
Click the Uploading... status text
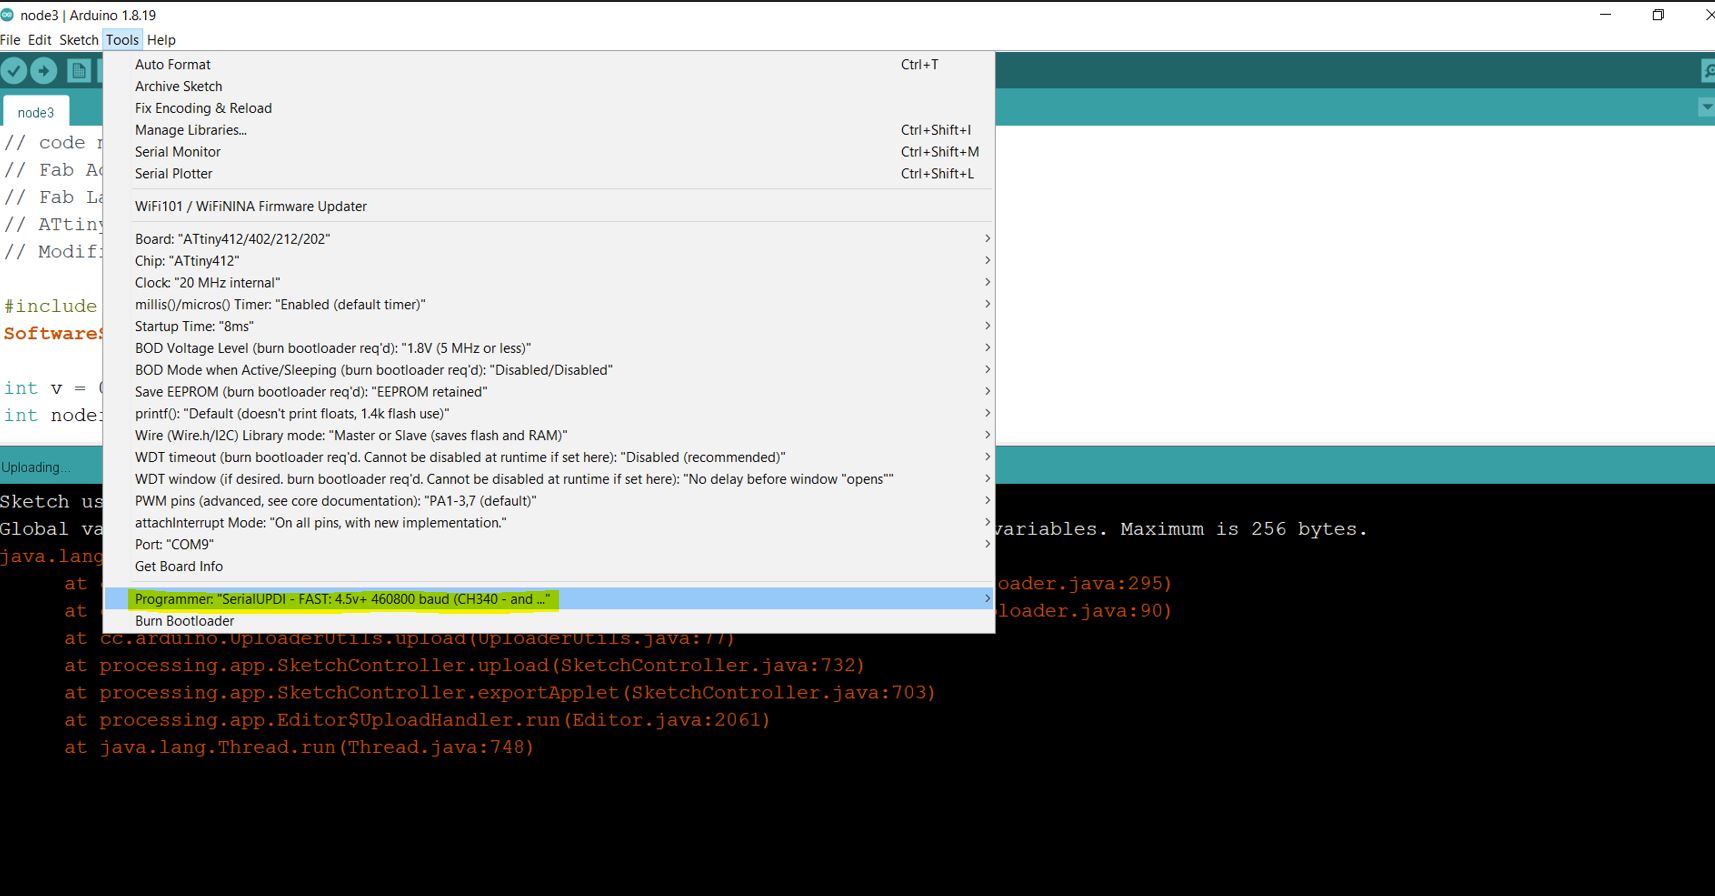tap(36, 467)
